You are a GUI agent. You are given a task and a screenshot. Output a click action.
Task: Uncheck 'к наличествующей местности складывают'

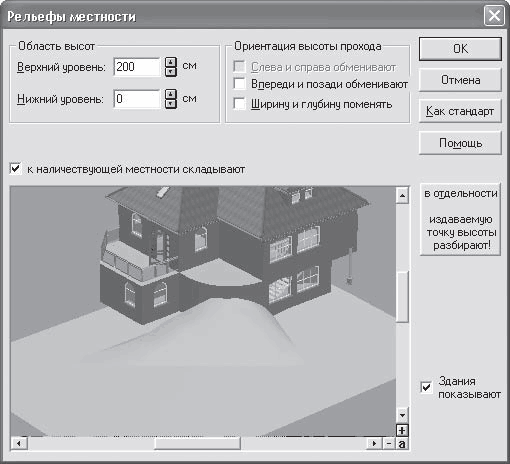tap(16, 169)
